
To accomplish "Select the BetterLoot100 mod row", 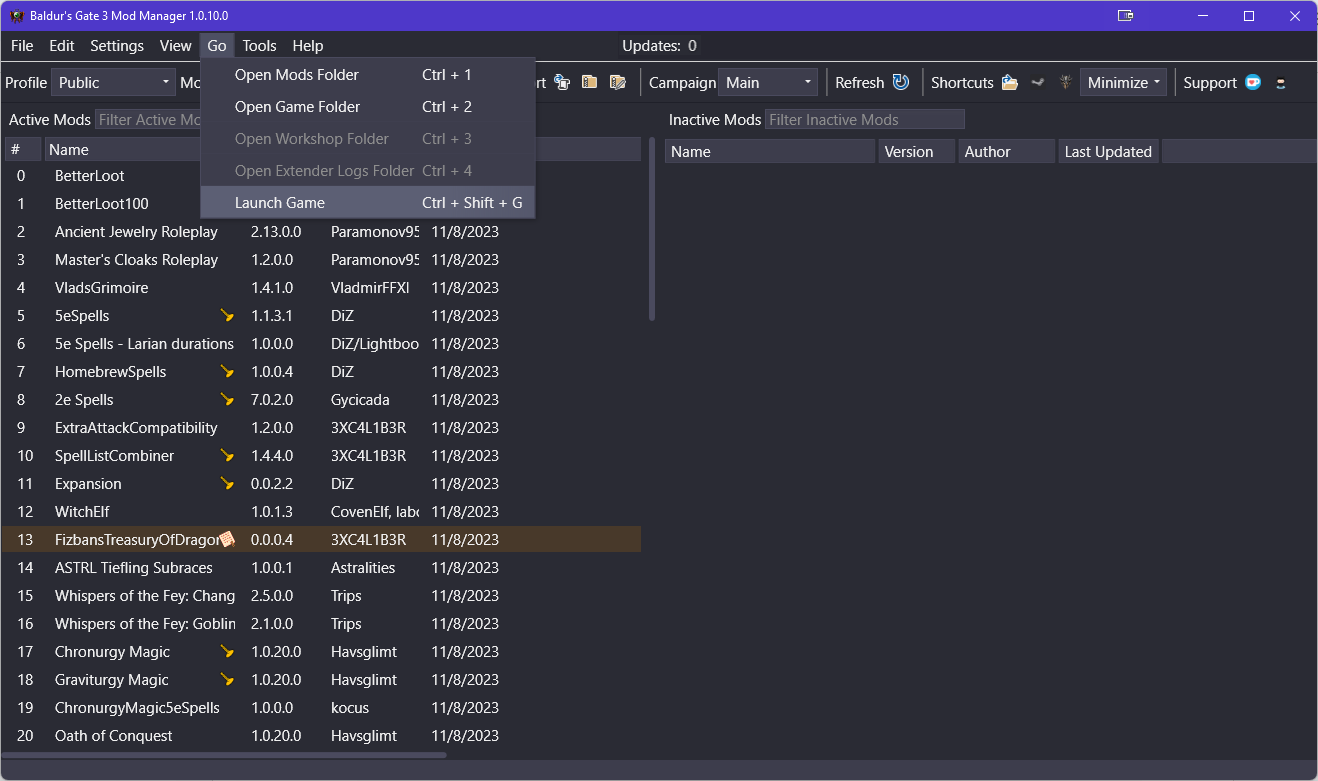I will coord(321,204).
